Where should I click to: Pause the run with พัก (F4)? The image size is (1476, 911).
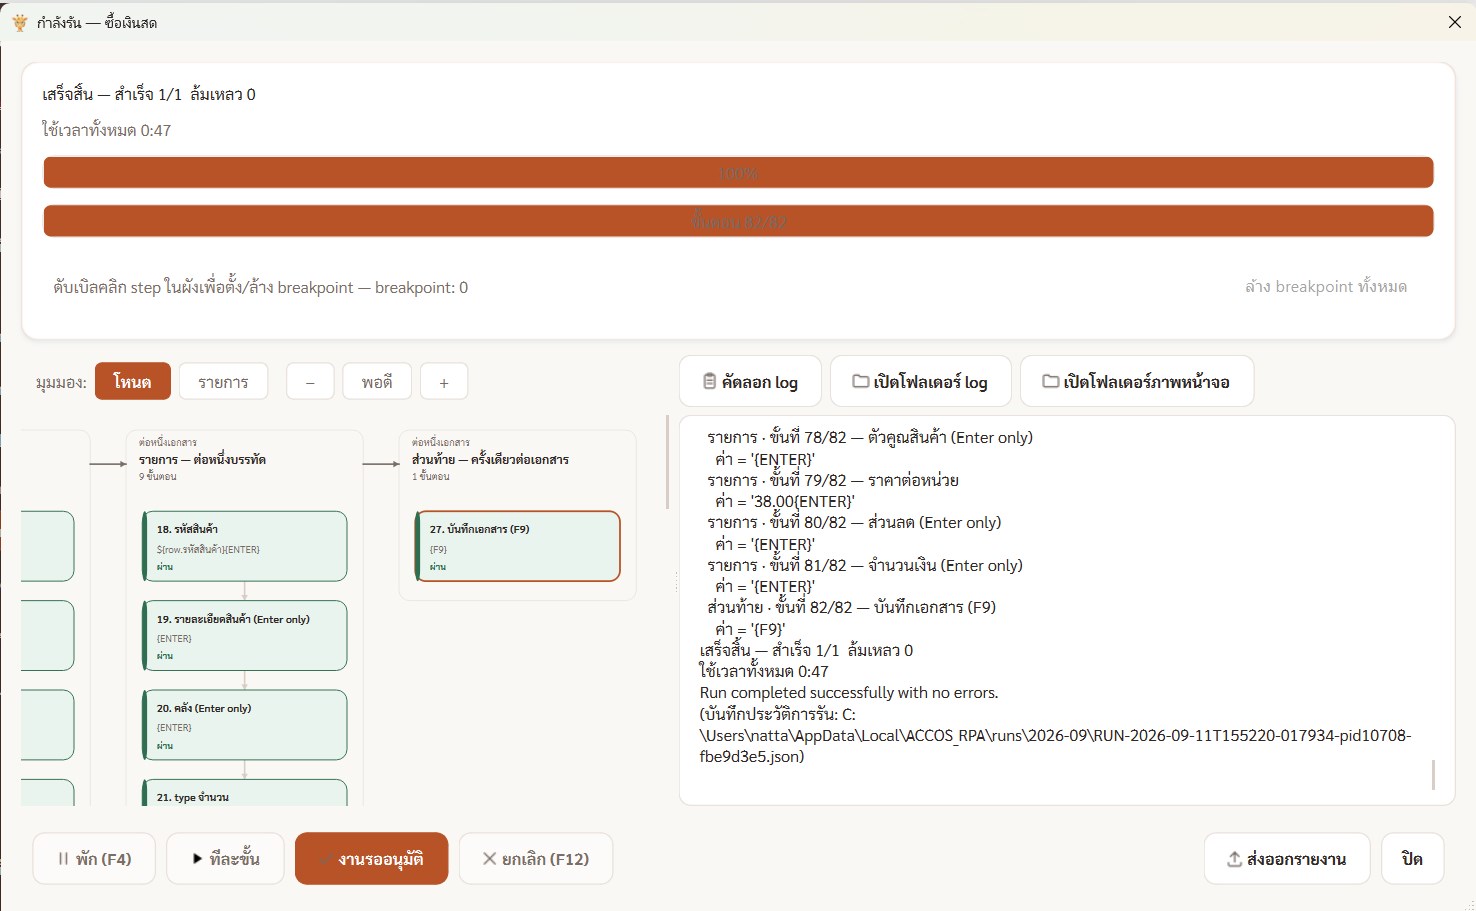pos(94,858)
